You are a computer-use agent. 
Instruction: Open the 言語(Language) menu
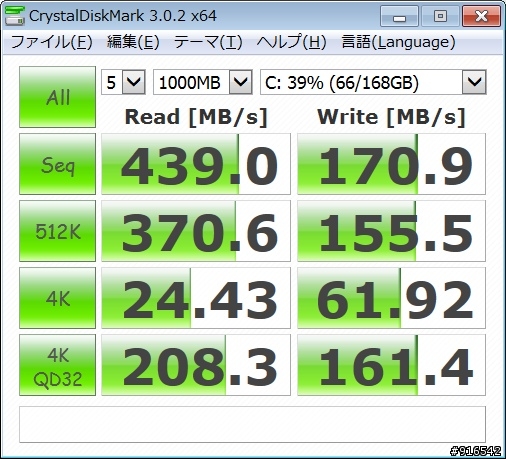click(x=398, y=42)
